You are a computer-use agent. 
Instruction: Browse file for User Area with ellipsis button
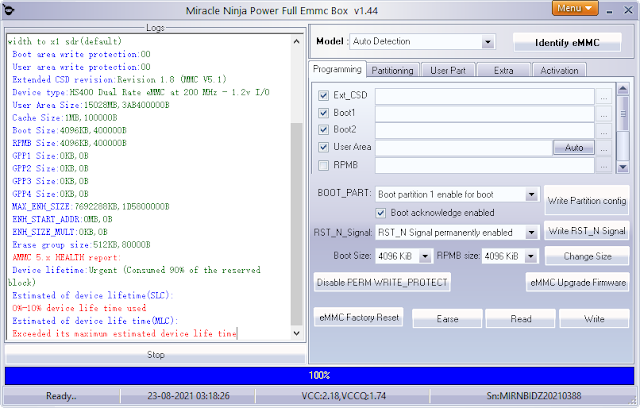[604, 148]
